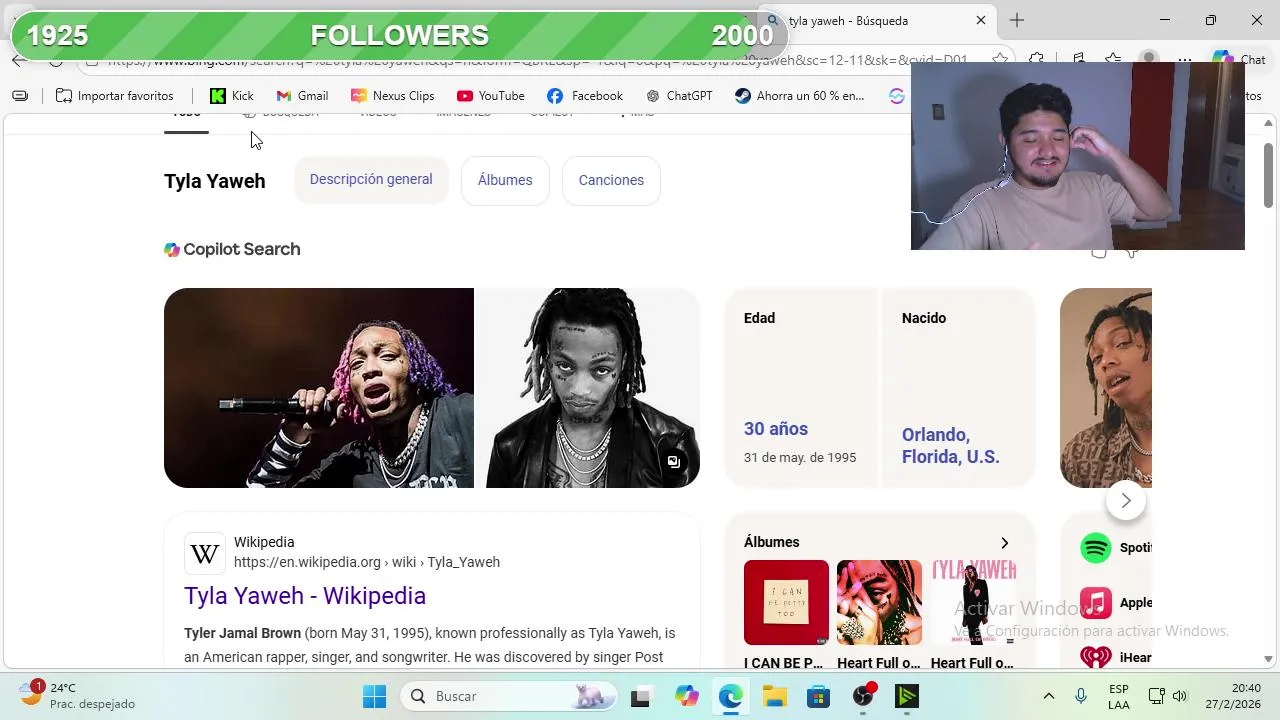Open the Gmail bookmark
Viewport: 1280px width, 720px height.
(x=302, y=96)
